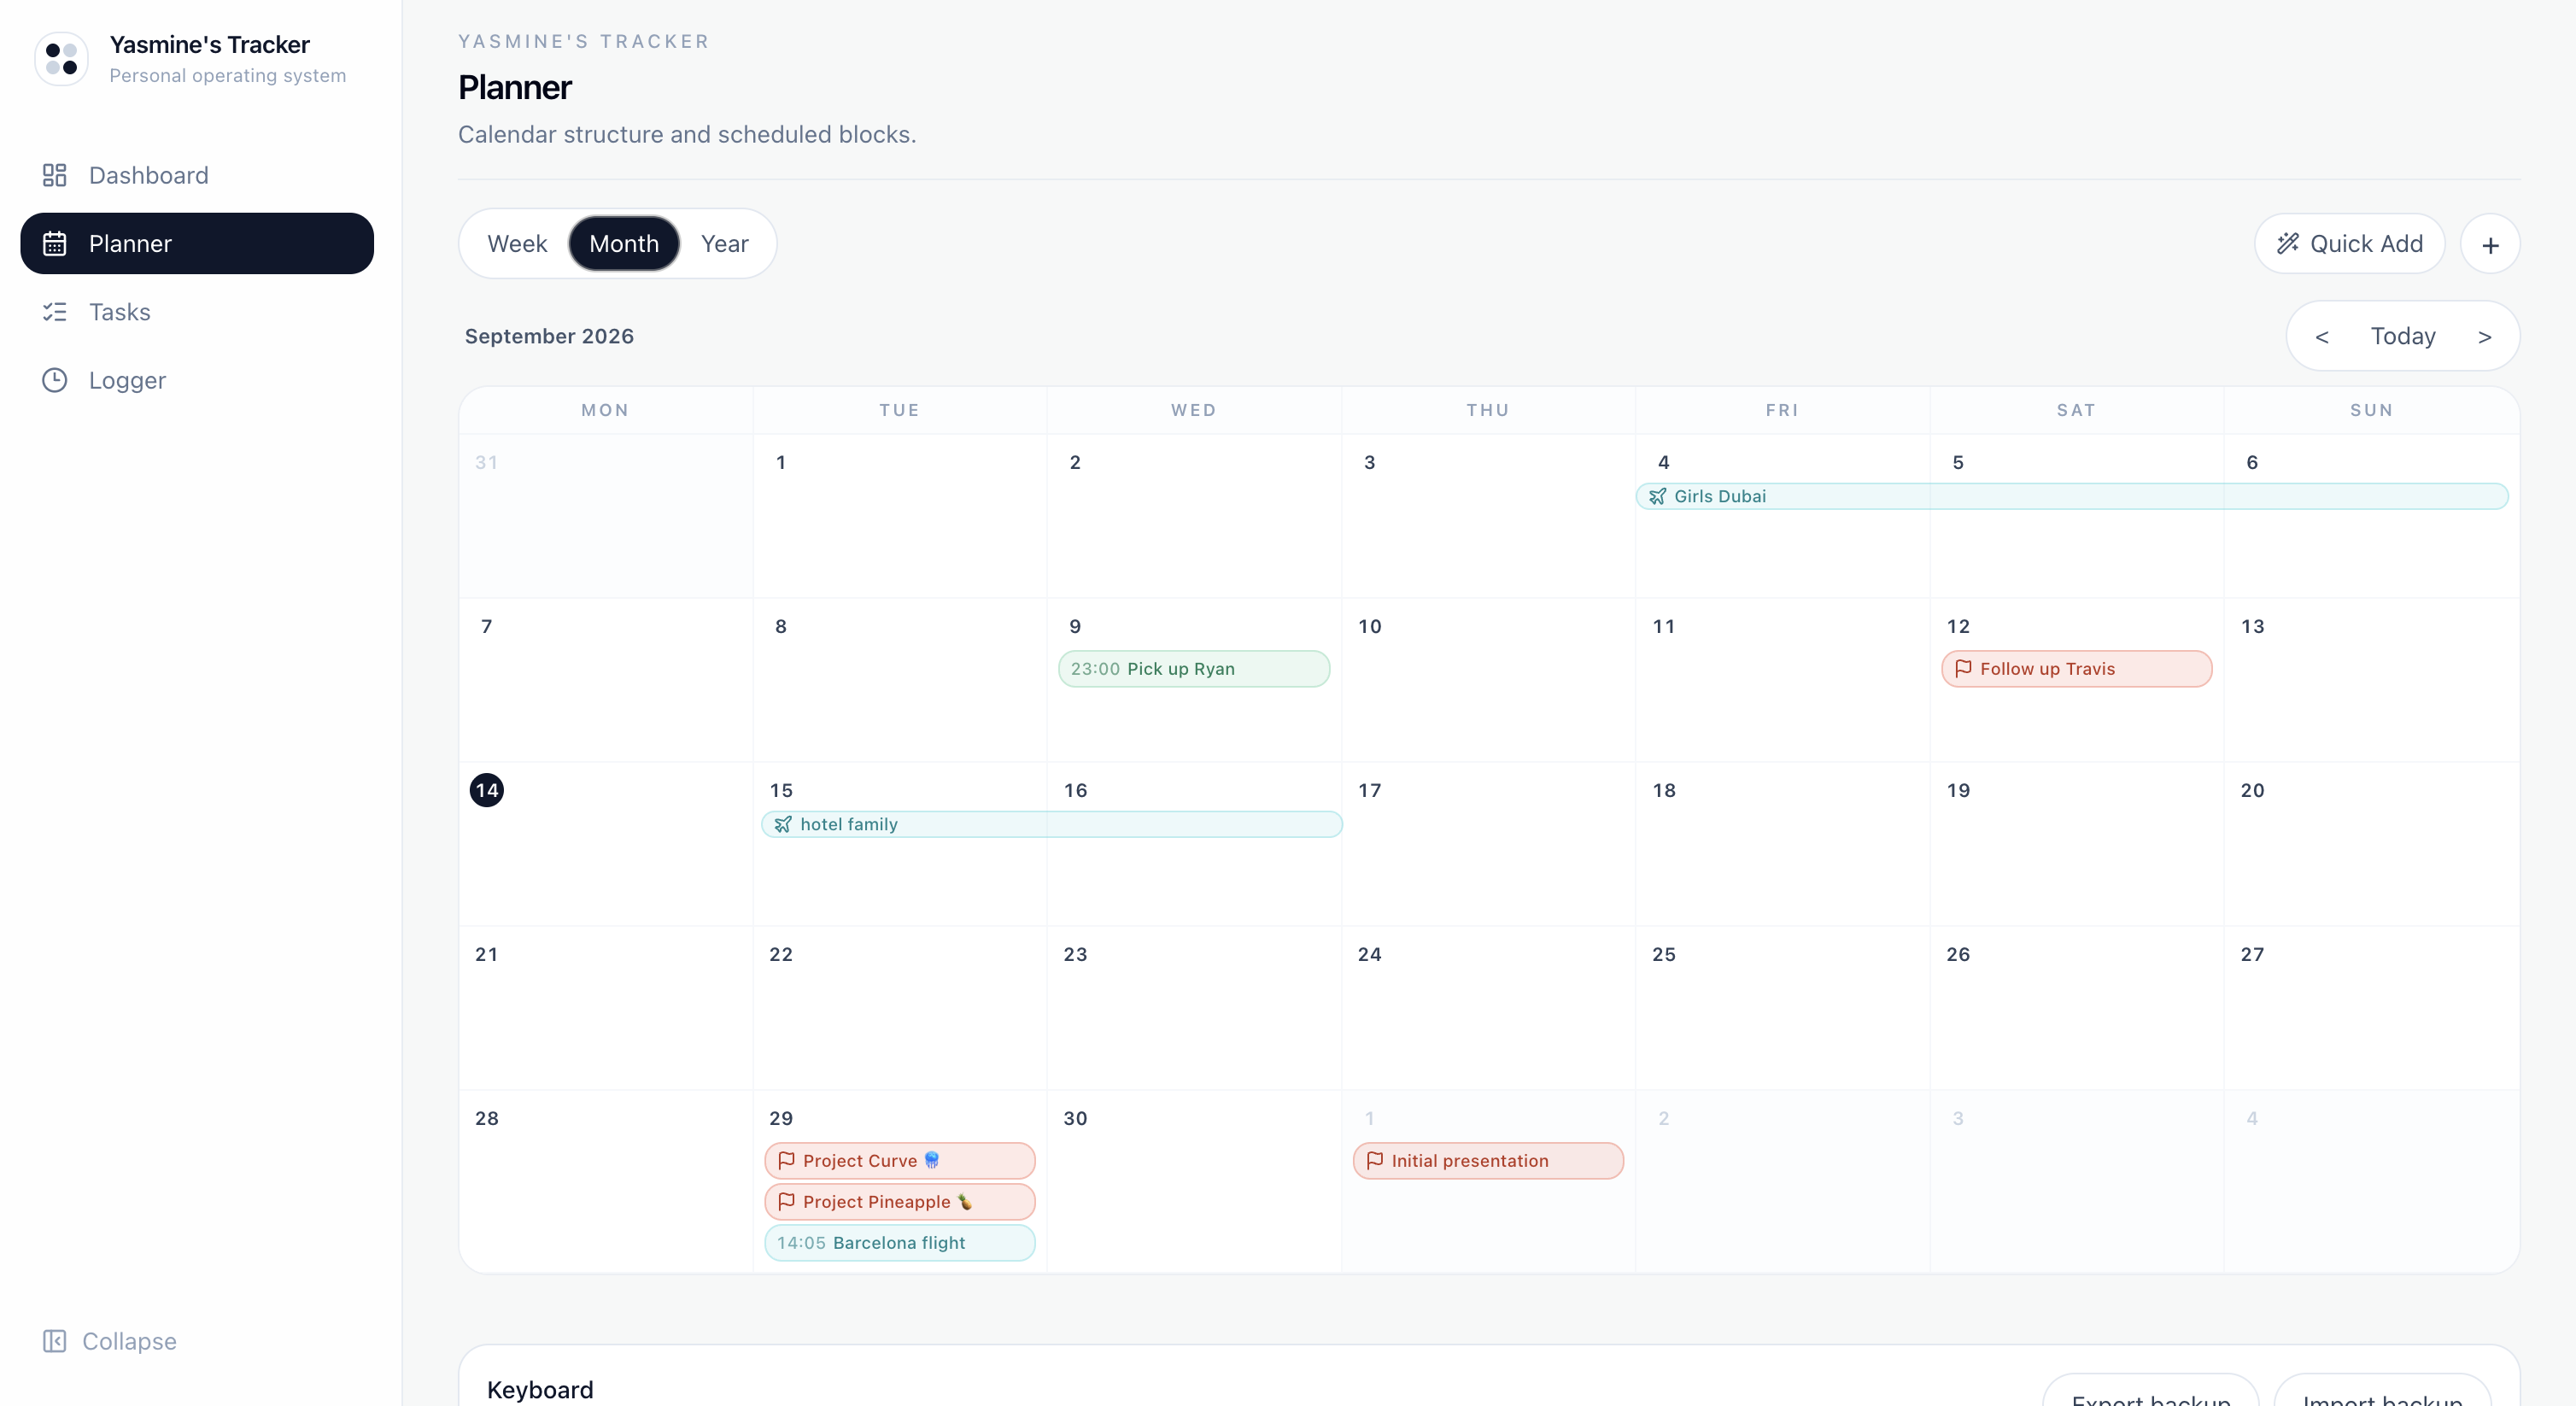
Task: Go to next month with right arrow
Action: 2484,337
